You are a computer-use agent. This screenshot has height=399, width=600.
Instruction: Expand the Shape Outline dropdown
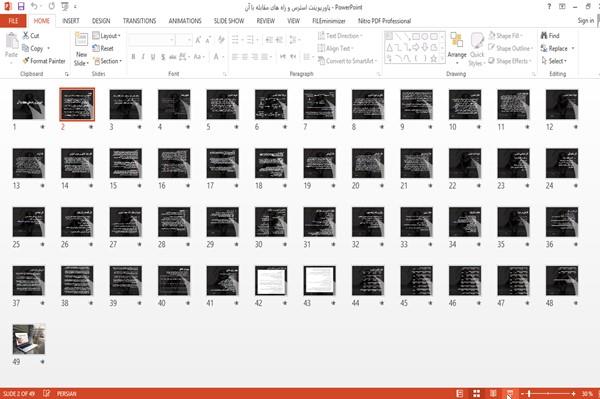click(x=510, y=48)
